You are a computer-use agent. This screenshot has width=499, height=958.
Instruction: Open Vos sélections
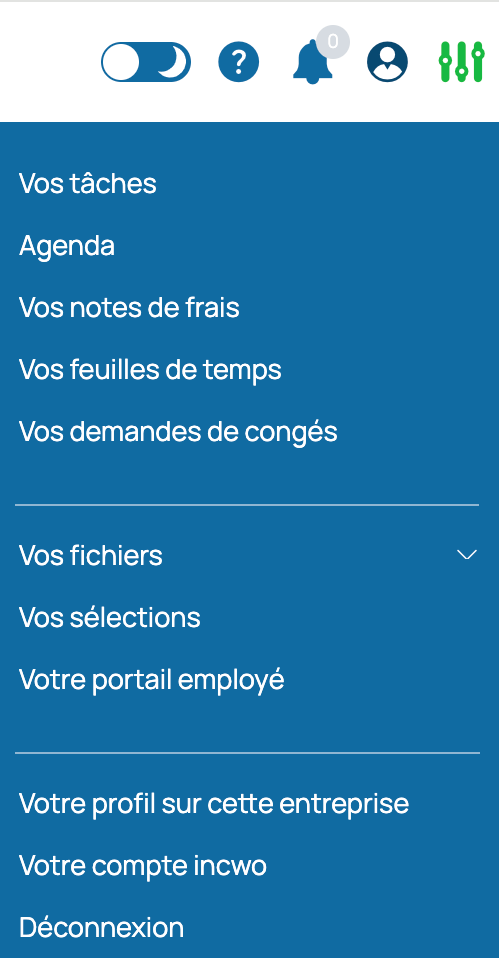(110, 618)
